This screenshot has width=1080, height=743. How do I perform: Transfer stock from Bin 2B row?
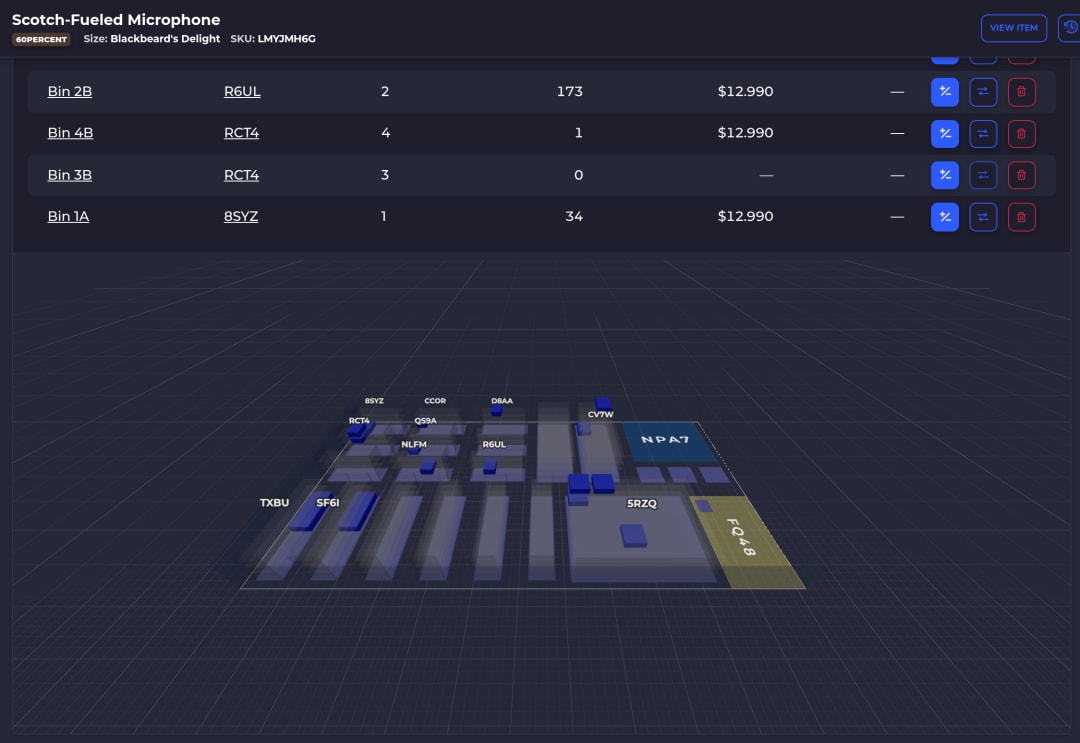pyautogui.click(x=983, y=92)
